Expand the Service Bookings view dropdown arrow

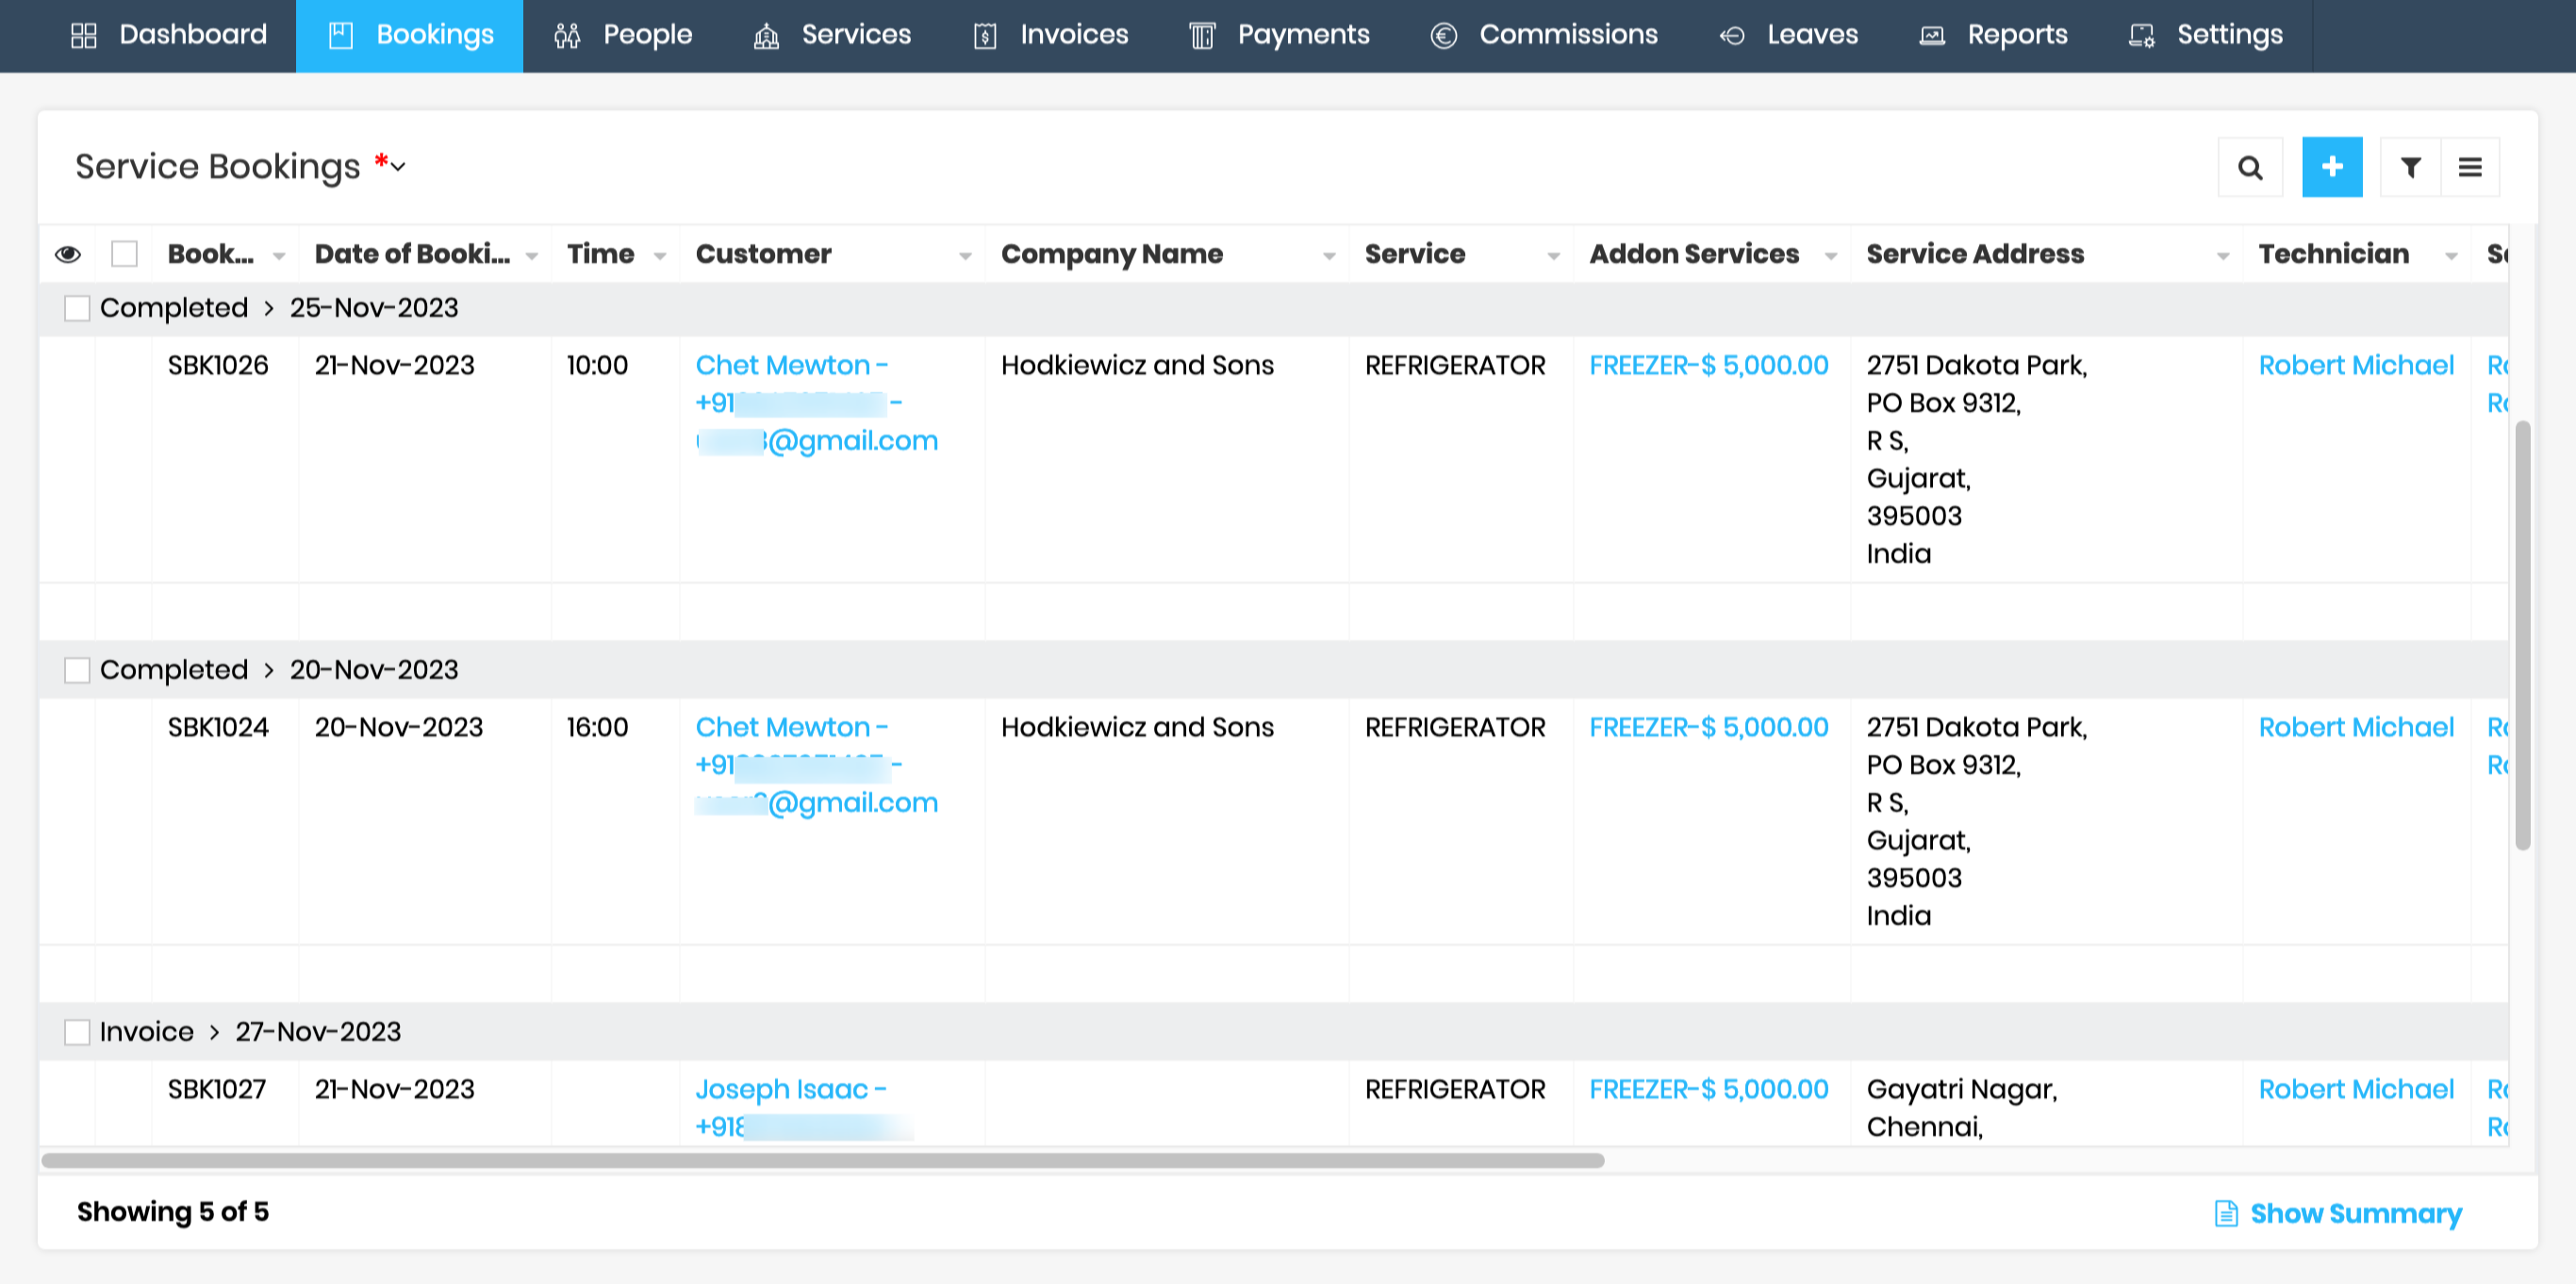pos(398,167)
